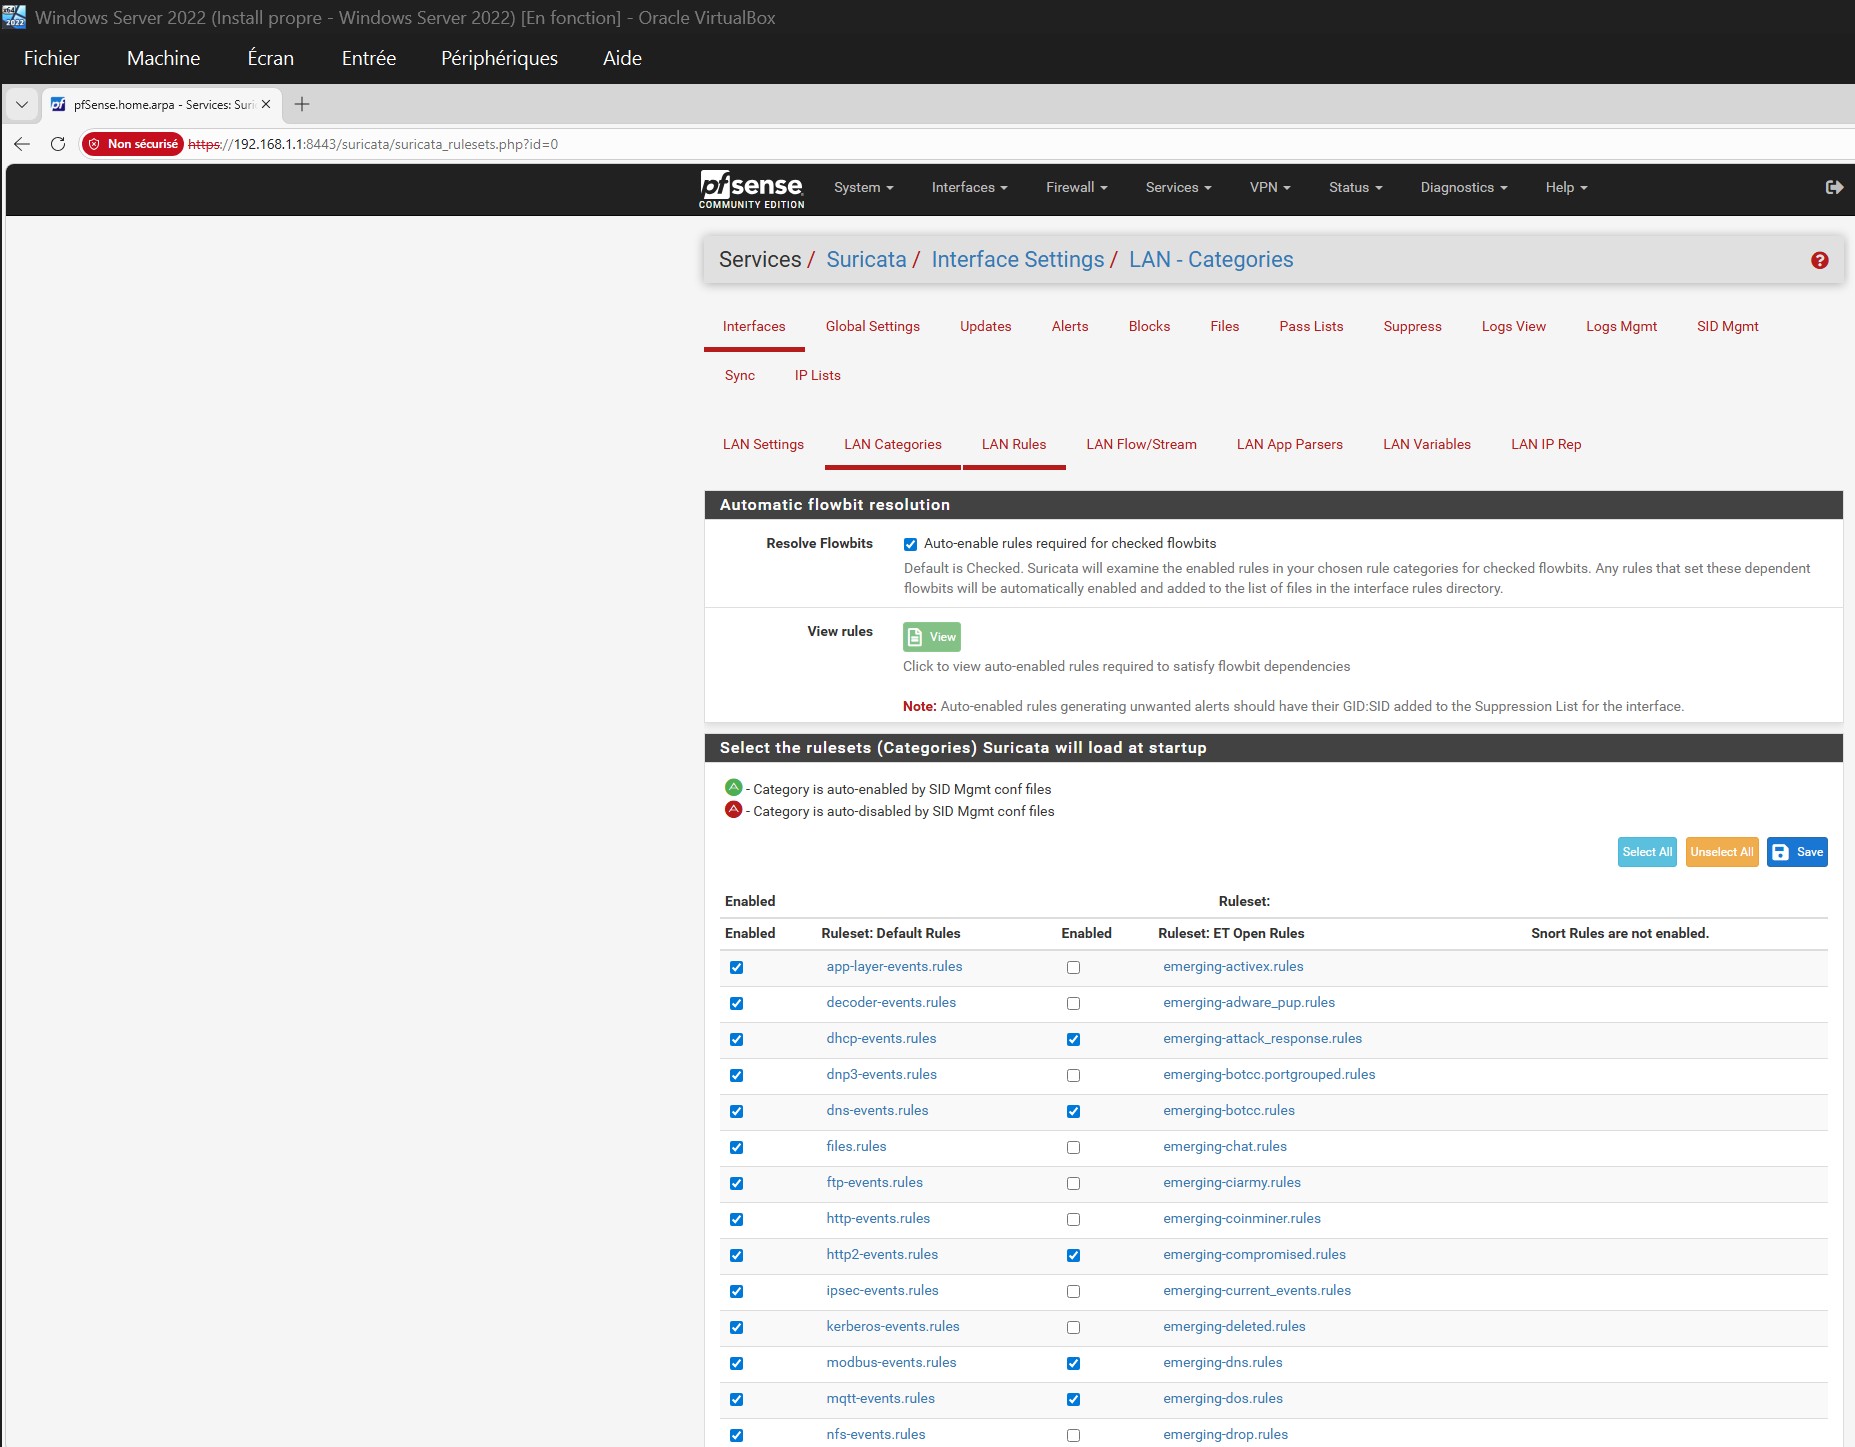Click the Select All button
The image size is (1855, 1447).
click(x=1647, y=852)
